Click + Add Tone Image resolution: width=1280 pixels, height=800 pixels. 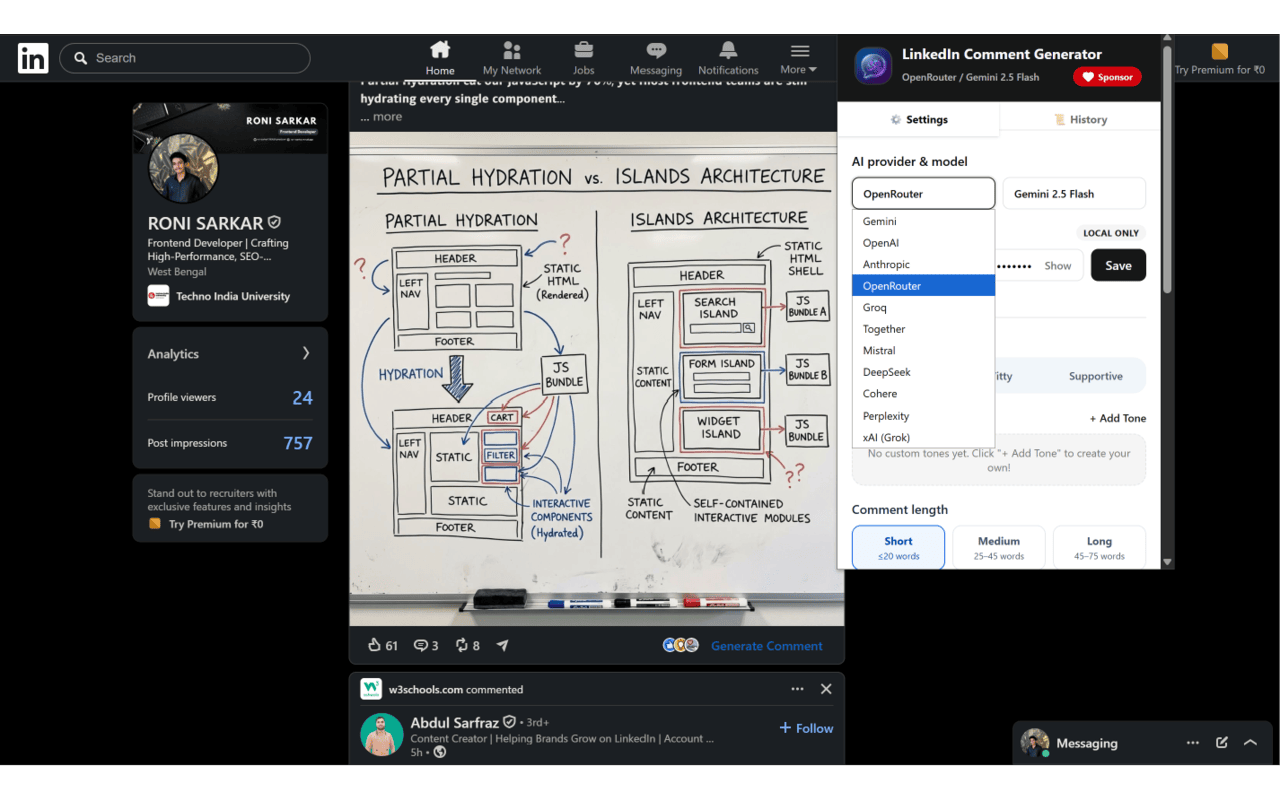[x=1118, y=418]
